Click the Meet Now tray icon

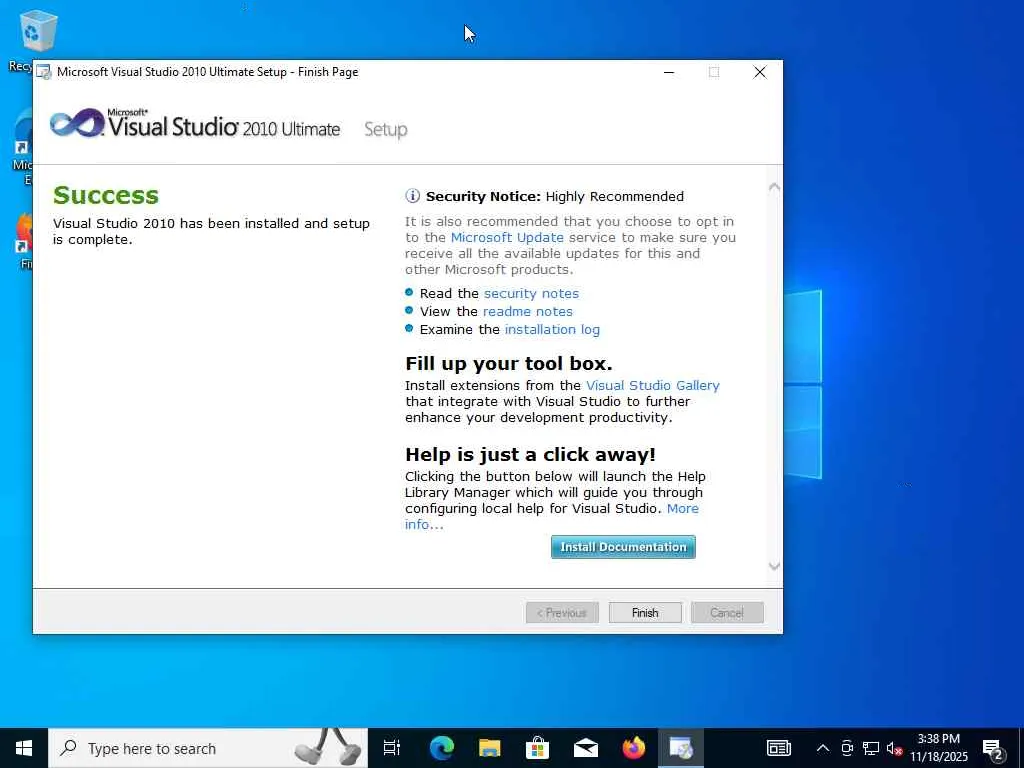click(x=847, y=748)
